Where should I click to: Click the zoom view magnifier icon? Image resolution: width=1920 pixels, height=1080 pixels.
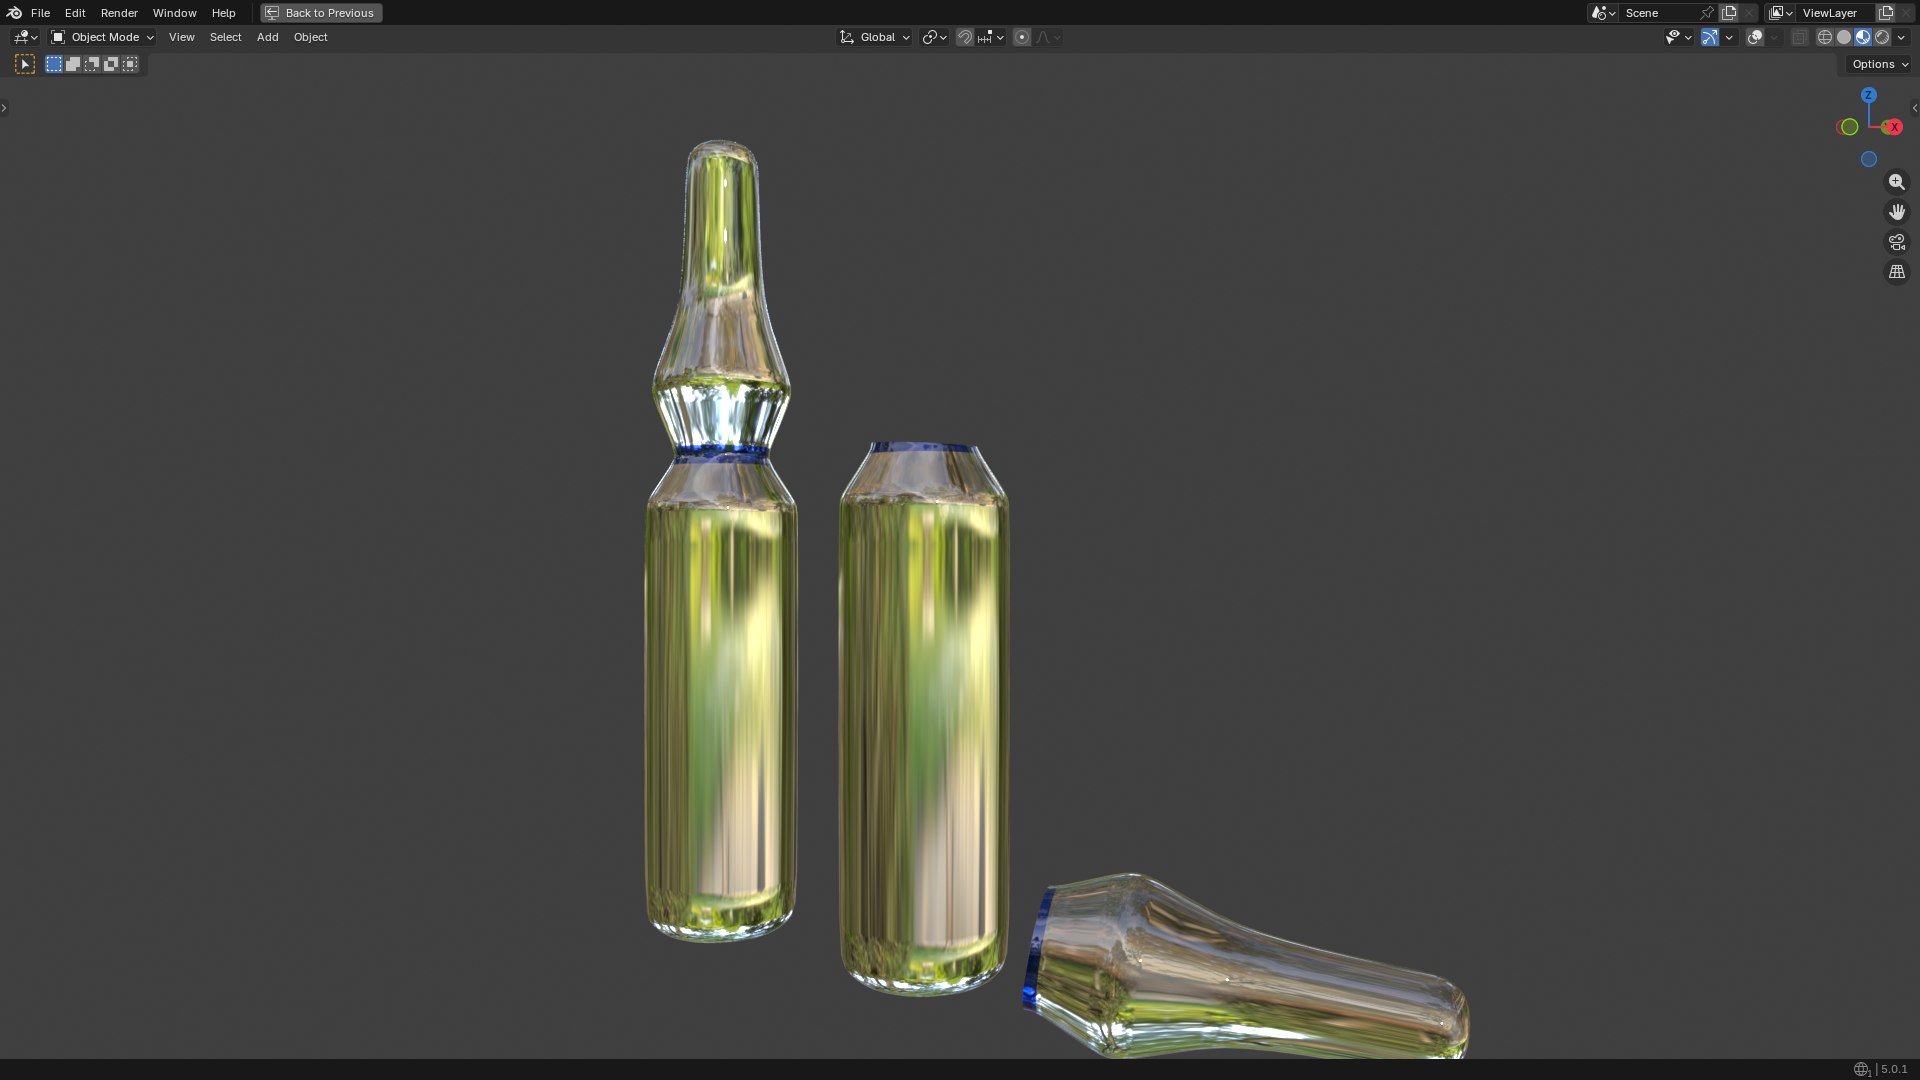coord(1896,182)
